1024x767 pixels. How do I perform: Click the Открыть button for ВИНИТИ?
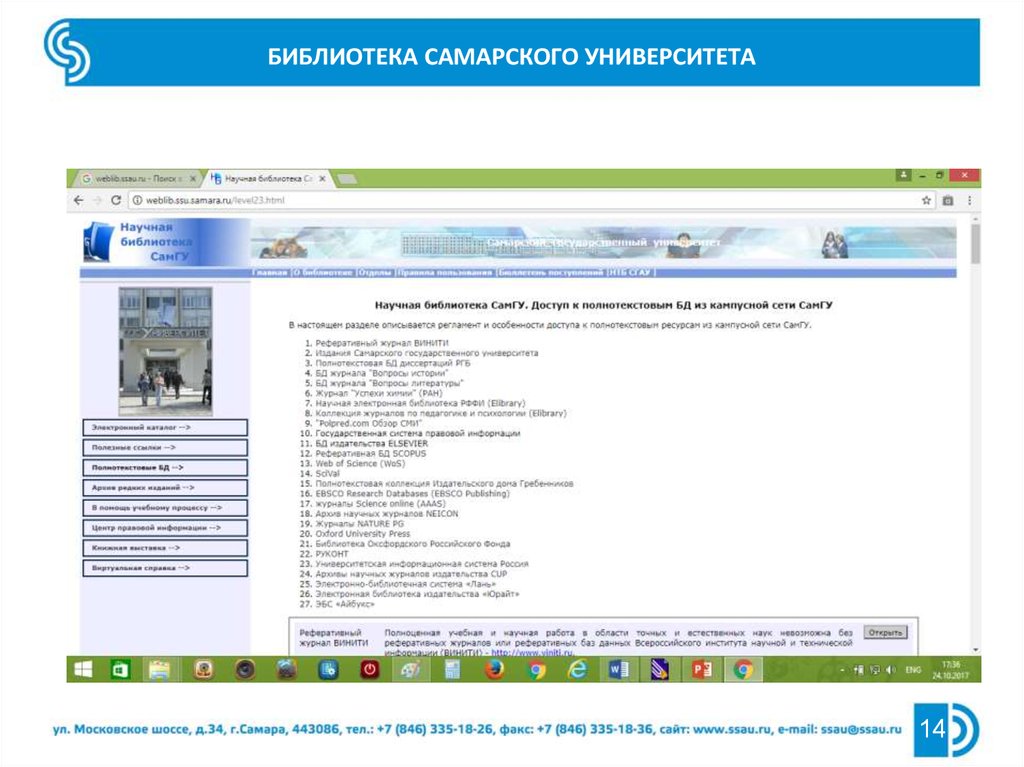pos(885,632)
